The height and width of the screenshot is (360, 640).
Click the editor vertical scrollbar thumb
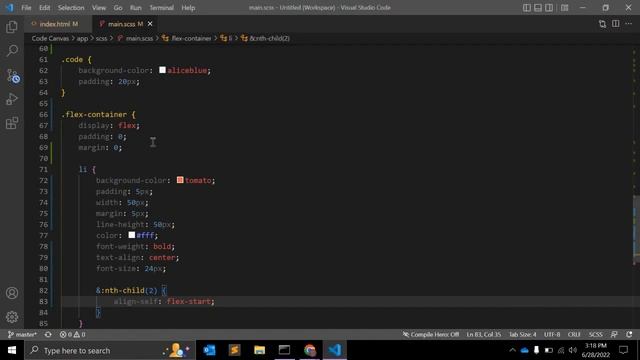636,230
